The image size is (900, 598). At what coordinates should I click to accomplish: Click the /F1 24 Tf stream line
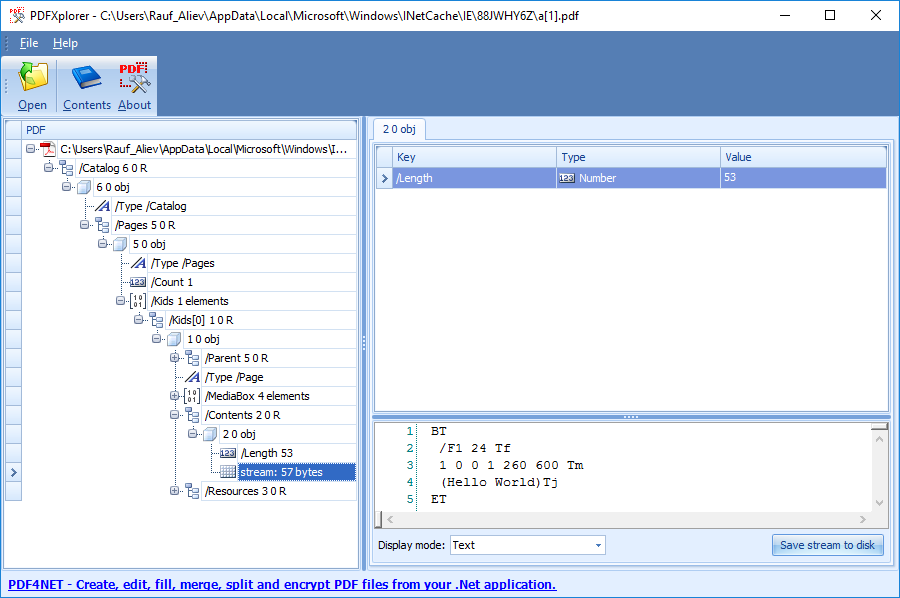[475, 448]
